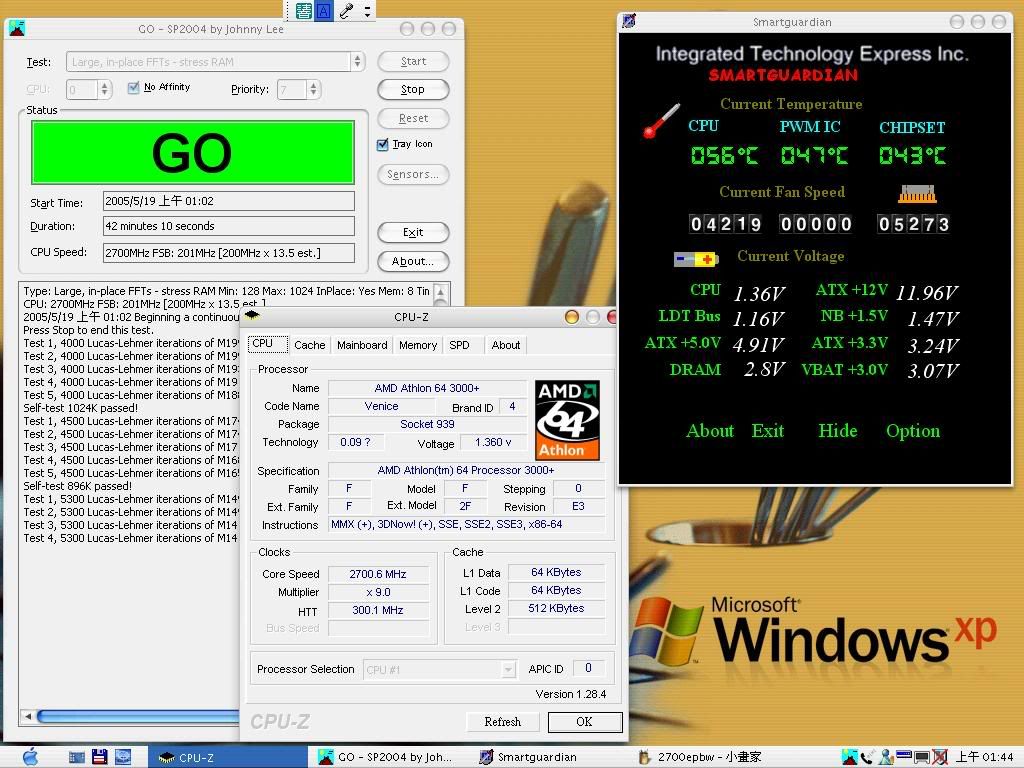This screenshot has width=1024, height=768.
Task: Click the AMD Athlon 64 logo in CPU-Z
Action: tap(568, 420)
